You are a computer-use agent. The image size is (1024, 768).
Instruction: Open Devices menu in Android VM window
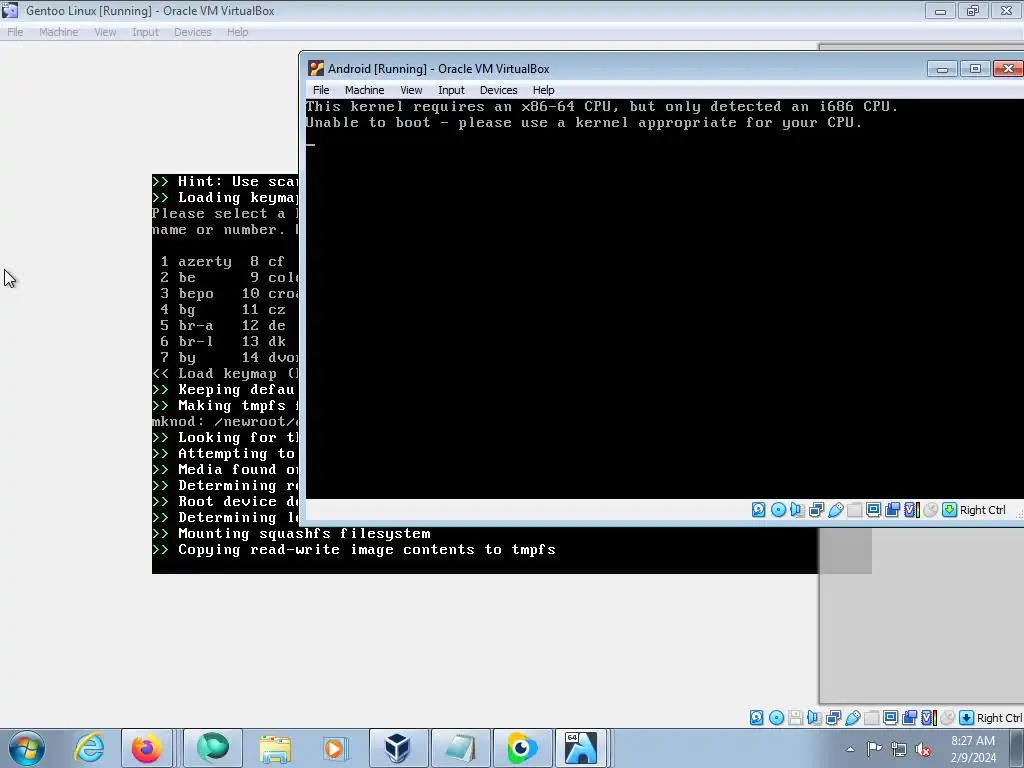[498, 90]
